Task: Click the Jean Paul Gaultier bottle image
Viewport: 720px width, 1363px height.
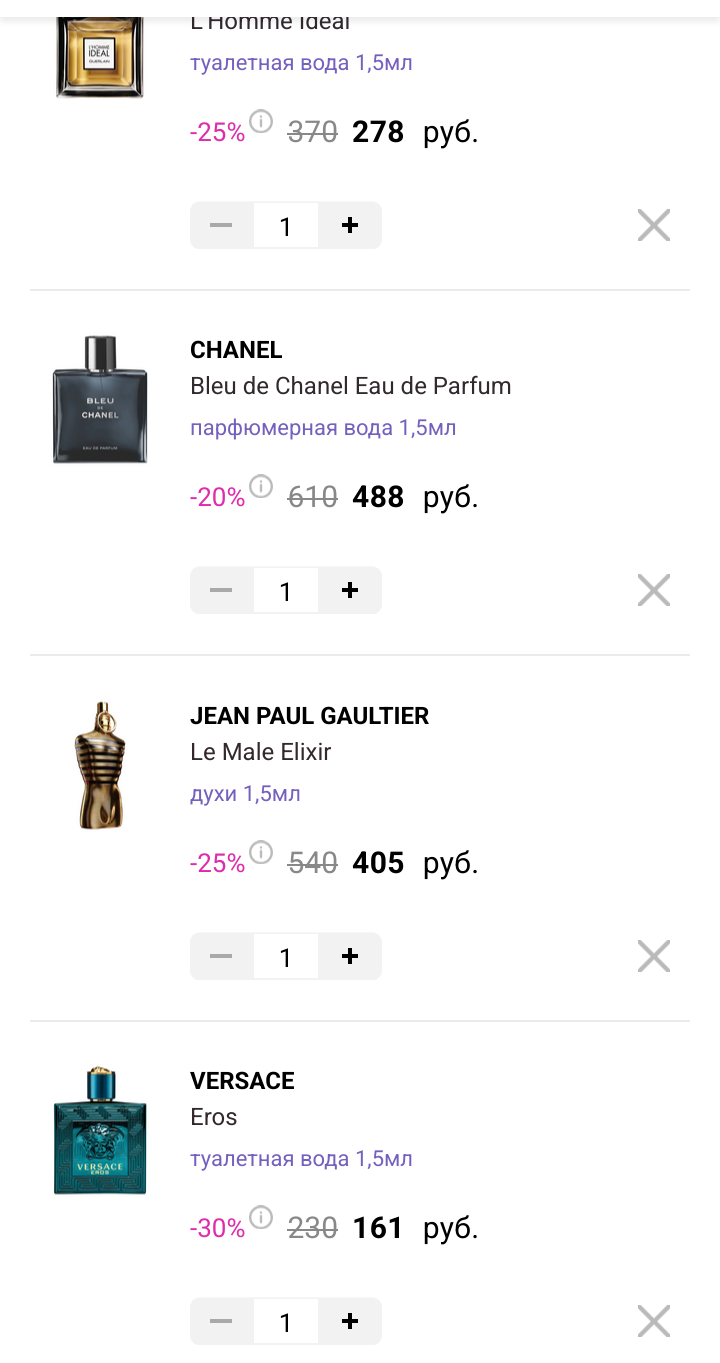Action: tap(100, 765)
